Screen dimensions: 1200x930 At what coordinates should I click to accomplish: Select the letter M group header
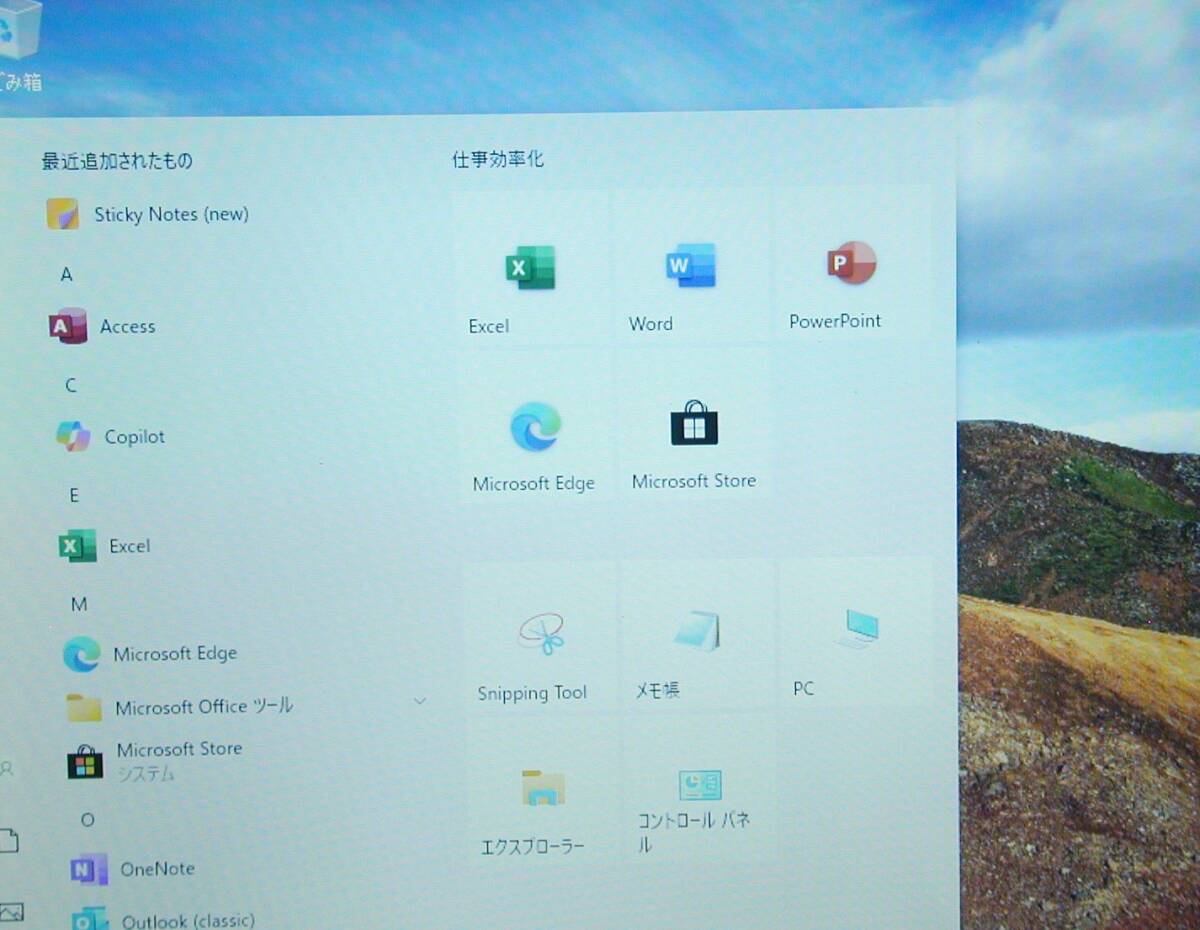(79, 604)
